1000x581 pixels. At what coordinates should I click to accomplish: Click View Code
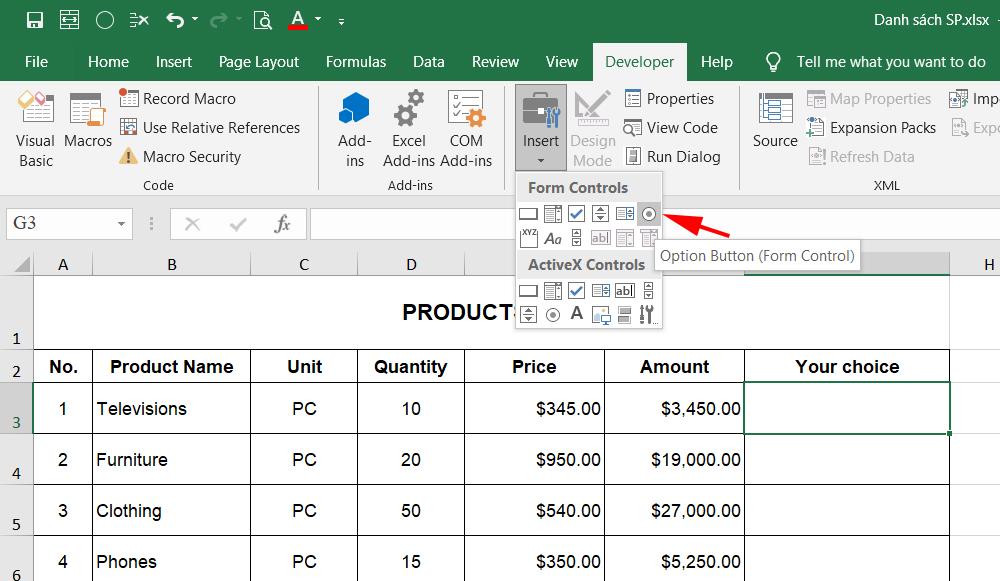(670, 128)
